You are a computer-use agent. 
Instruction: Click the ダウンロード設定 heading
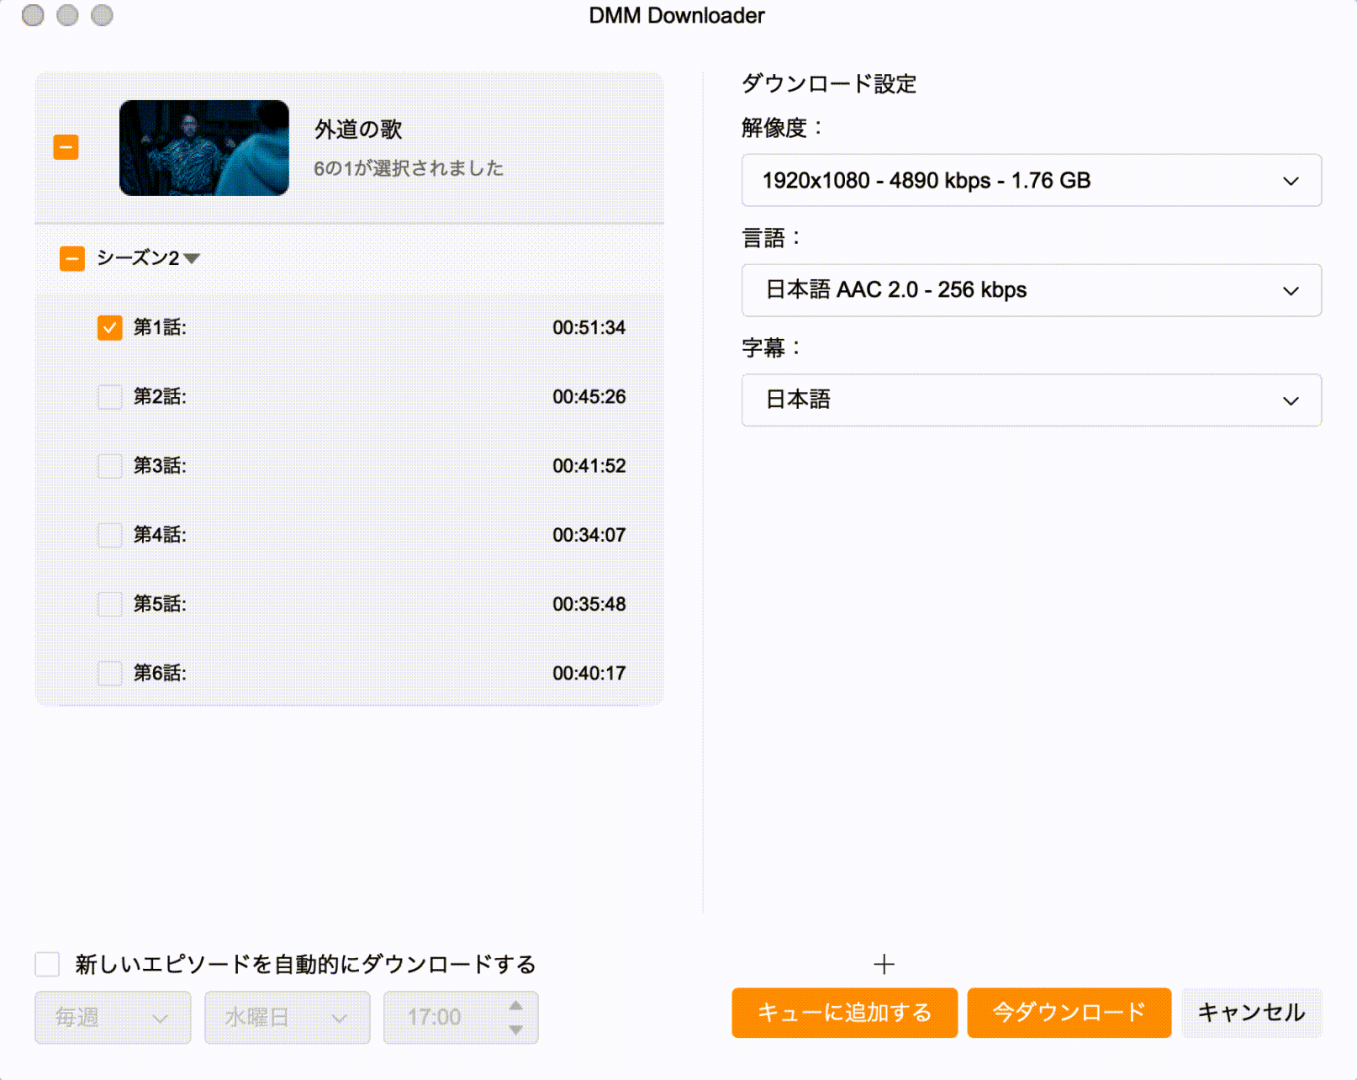click(x=829, y=84)
